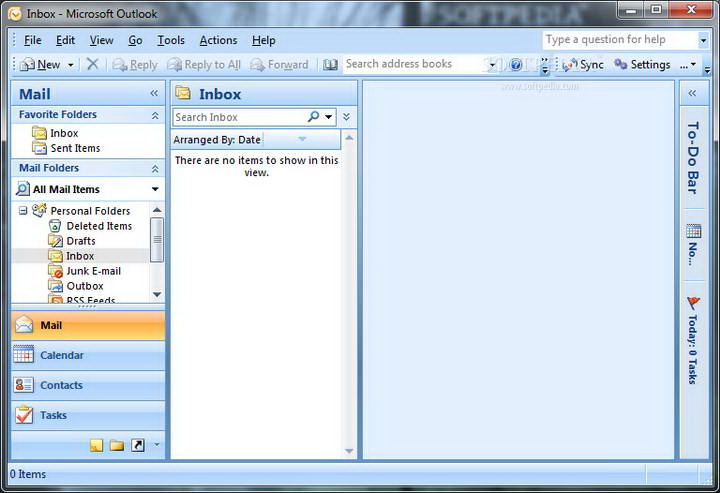Click the magnifier search icon
This screenshot has width=720, height=493.
(314, 117)
